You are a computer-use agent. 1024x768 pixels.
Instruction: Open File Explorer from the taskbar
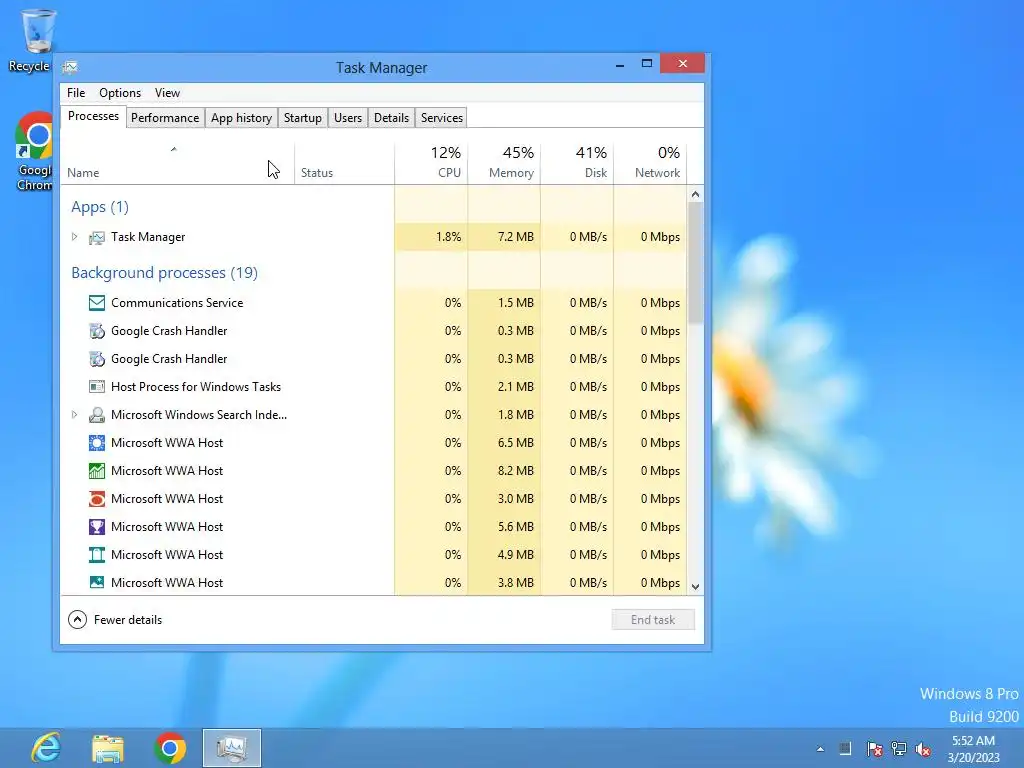tap(108, 748)
